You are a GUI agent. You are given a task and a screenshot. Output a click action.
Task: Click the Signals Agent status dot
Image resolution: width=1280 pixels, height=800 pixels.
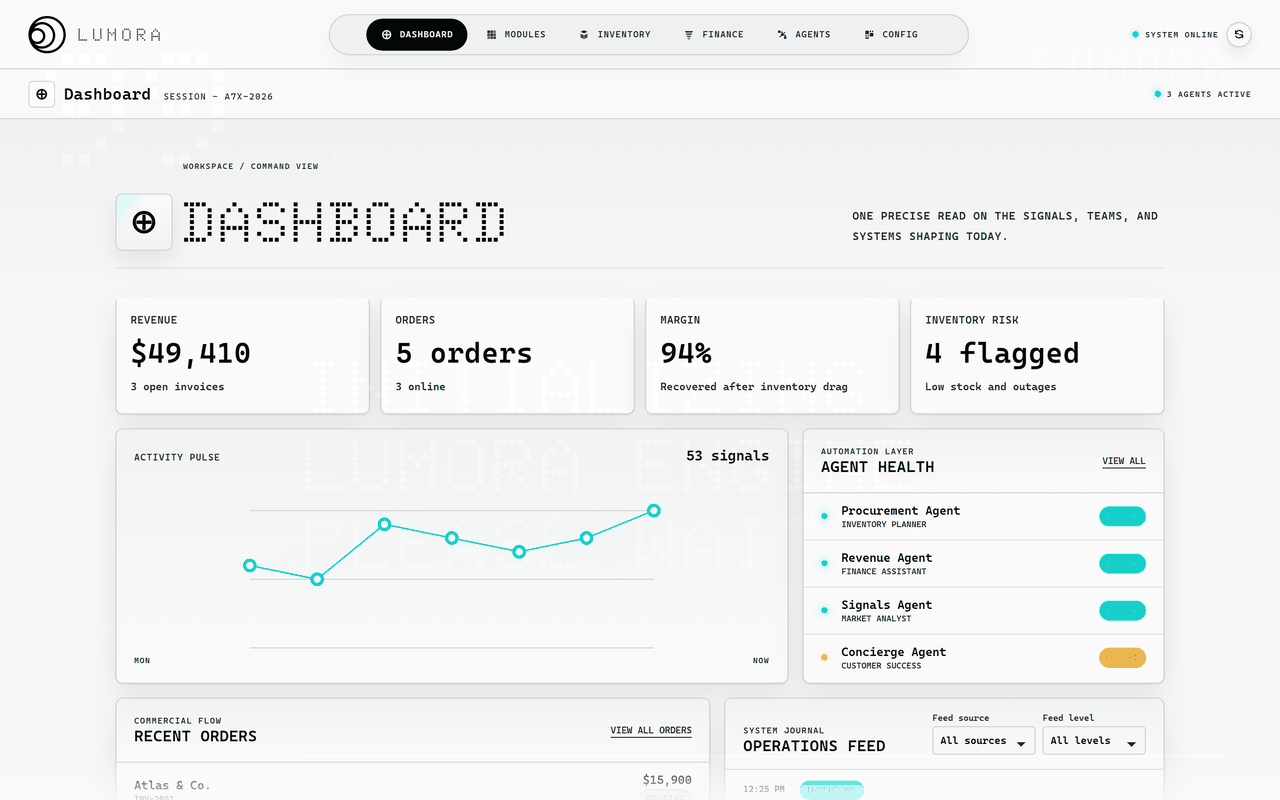point(824,610)
